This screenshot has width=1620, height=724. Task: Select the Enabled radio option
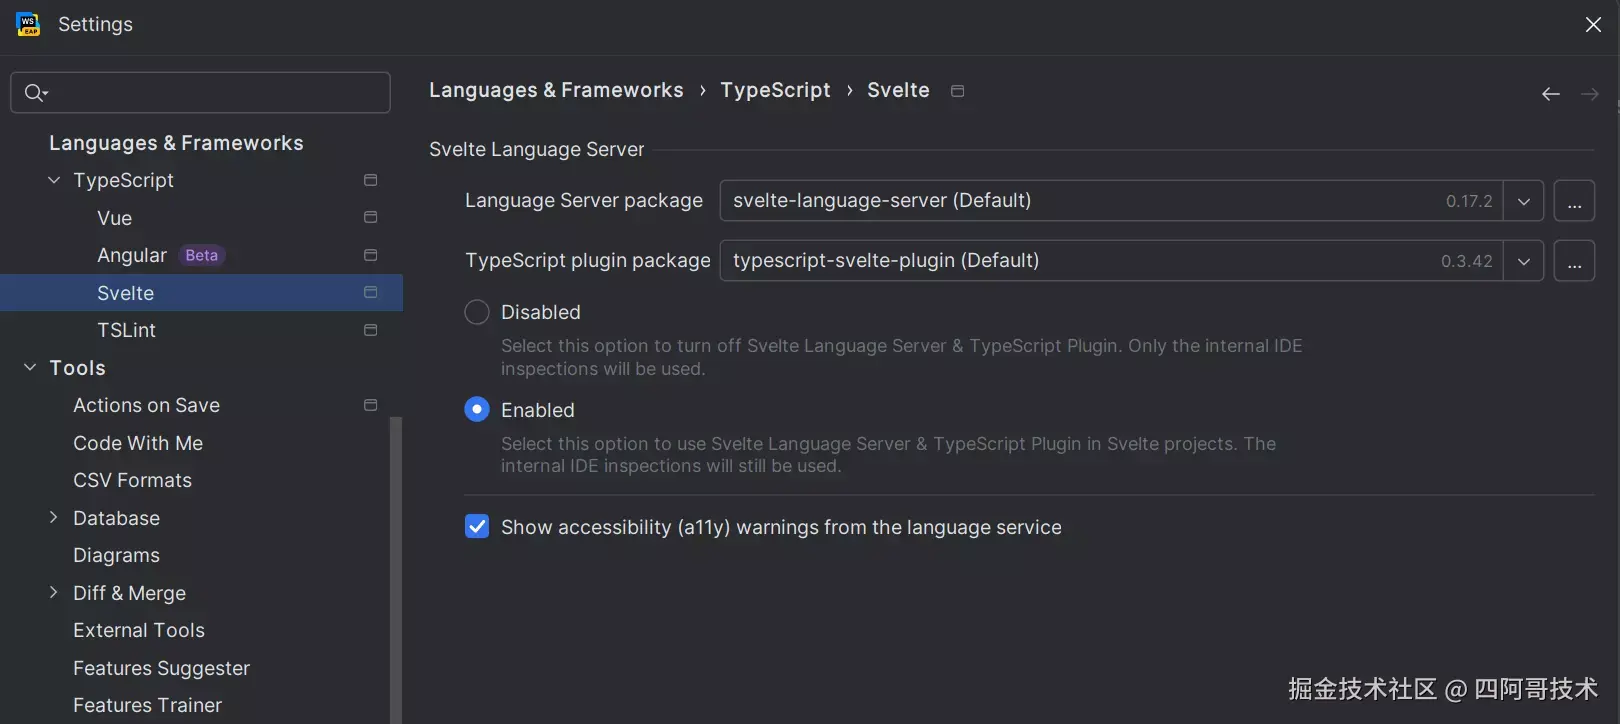[x=477, y=410]
